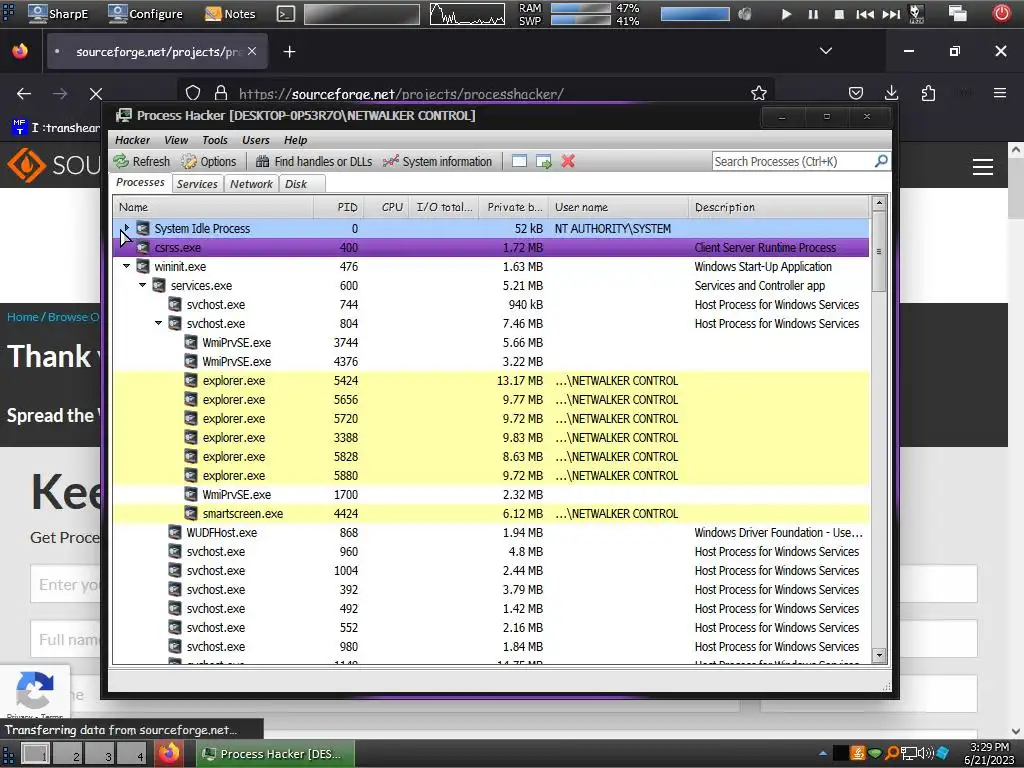Screen dimensions: 1024x768
Task: Collapse the wininit.exe tree node
Action: [x=126, y=266]
